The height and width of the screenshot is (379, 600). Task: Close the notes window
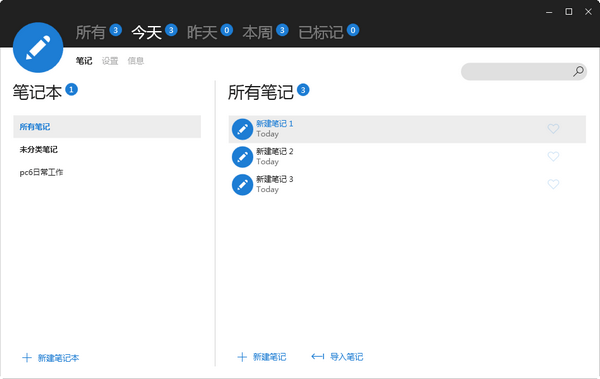click(589, 12)
